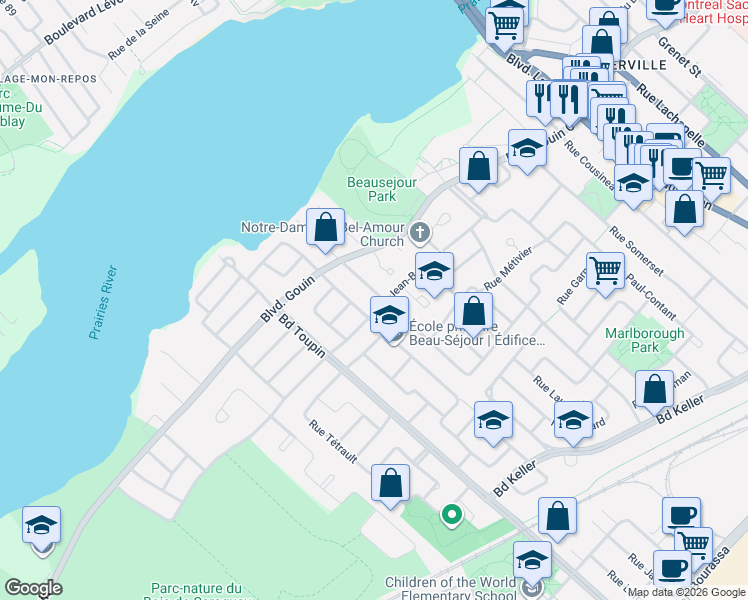Select the Grenet St label
The height and width of the screenshot is (600, 748).
coord(680,57)
